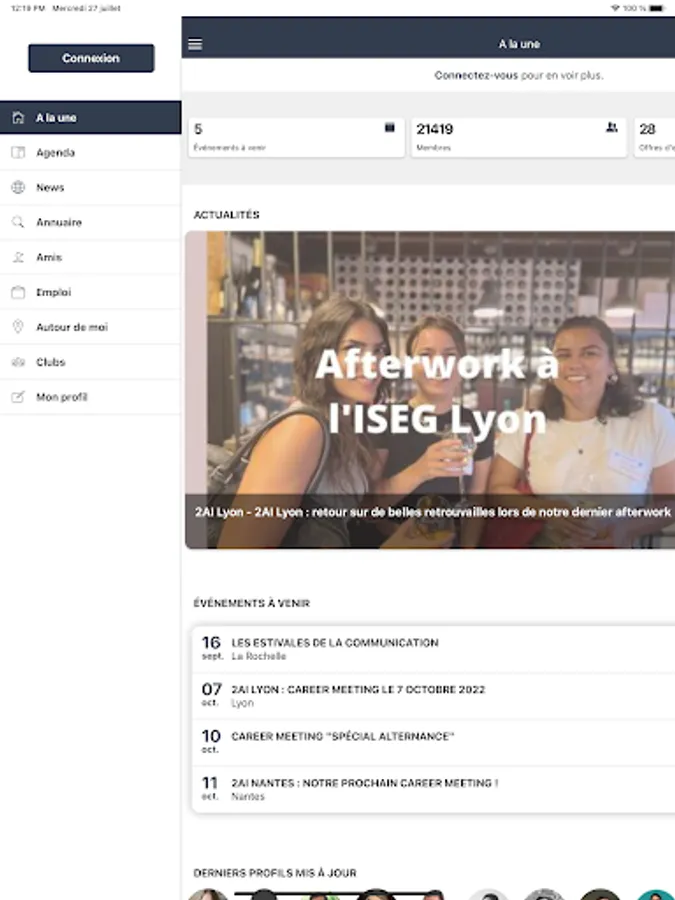The width and height of the screenshot is (675, 900).
Task: Open 2AI Lyon Career Meeting 7 octobre event
Action: (433, 696)
